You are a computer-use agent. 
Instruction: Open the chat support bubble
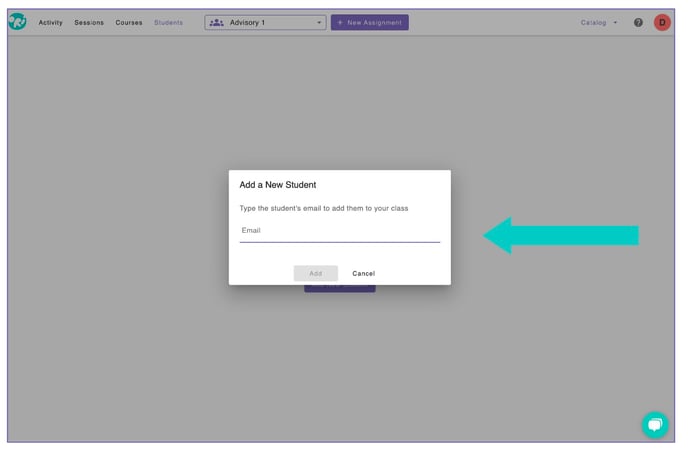pyautogui.click(x=655, y=424)
